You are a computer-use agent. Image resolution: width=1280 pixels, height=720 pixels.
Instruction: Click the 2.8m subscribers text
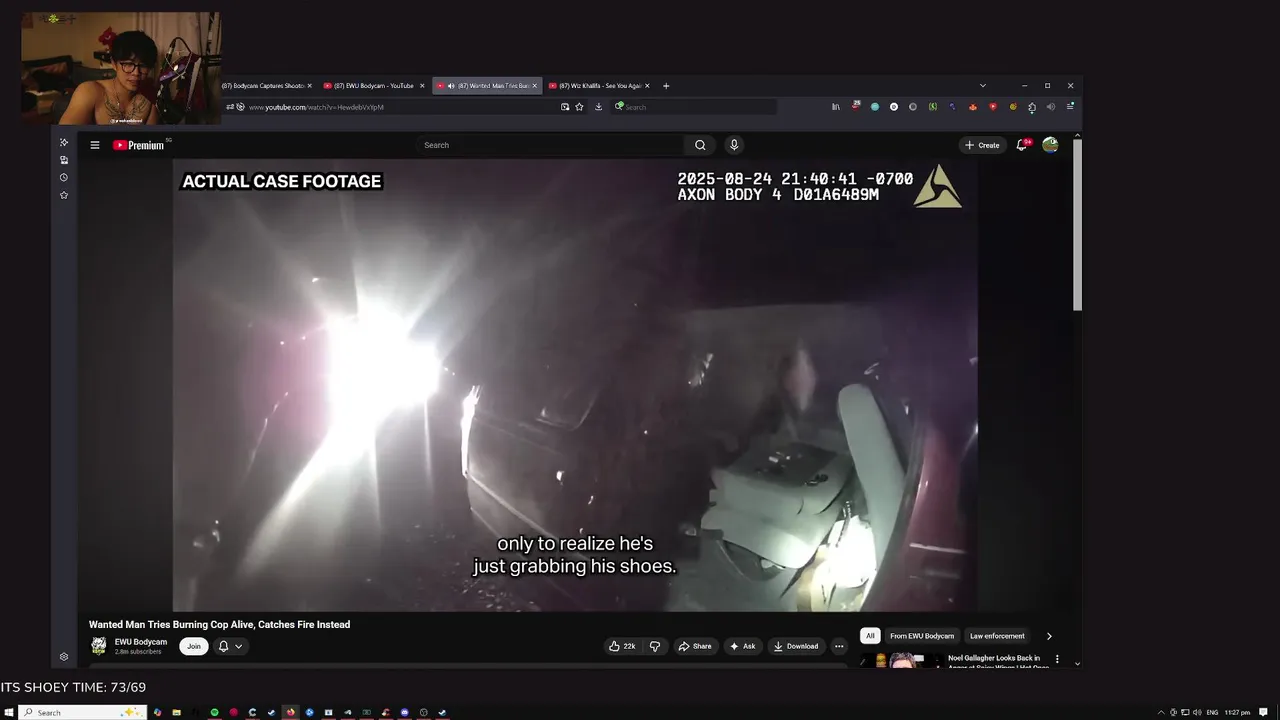(138, 652)
